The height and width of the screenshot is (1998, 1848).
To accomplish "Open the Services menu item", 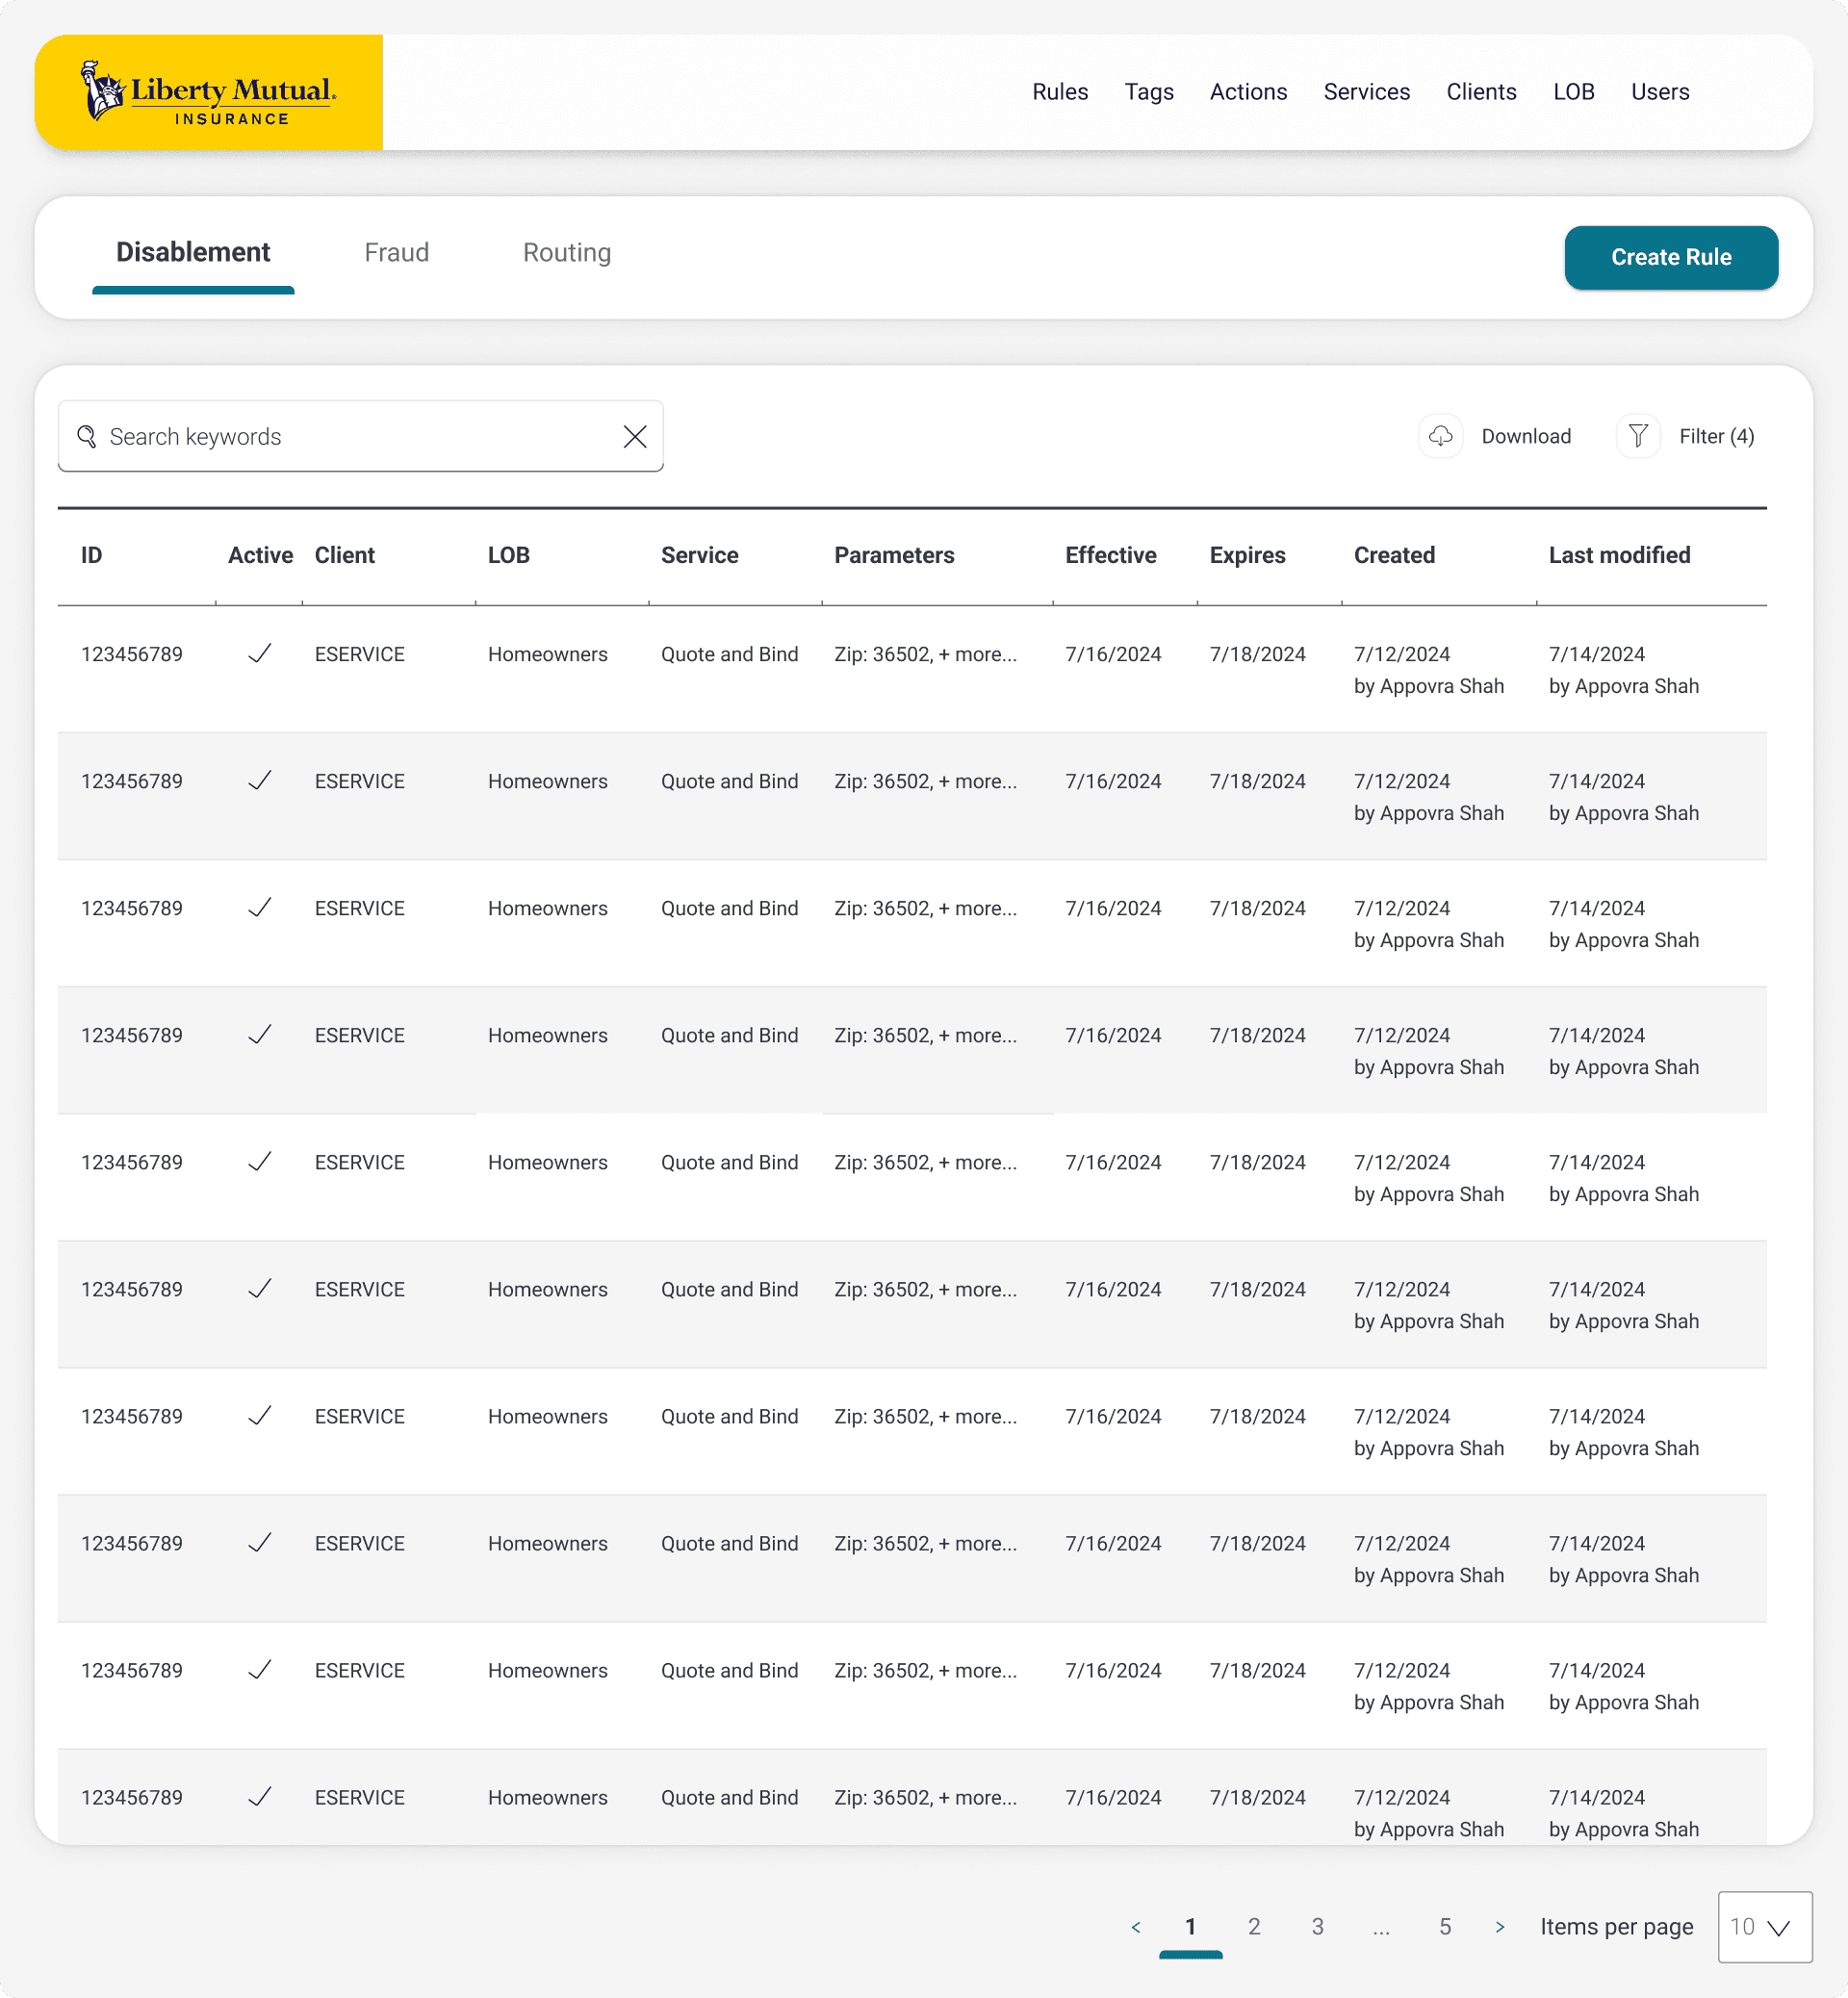I will (x=1366, y=92).
